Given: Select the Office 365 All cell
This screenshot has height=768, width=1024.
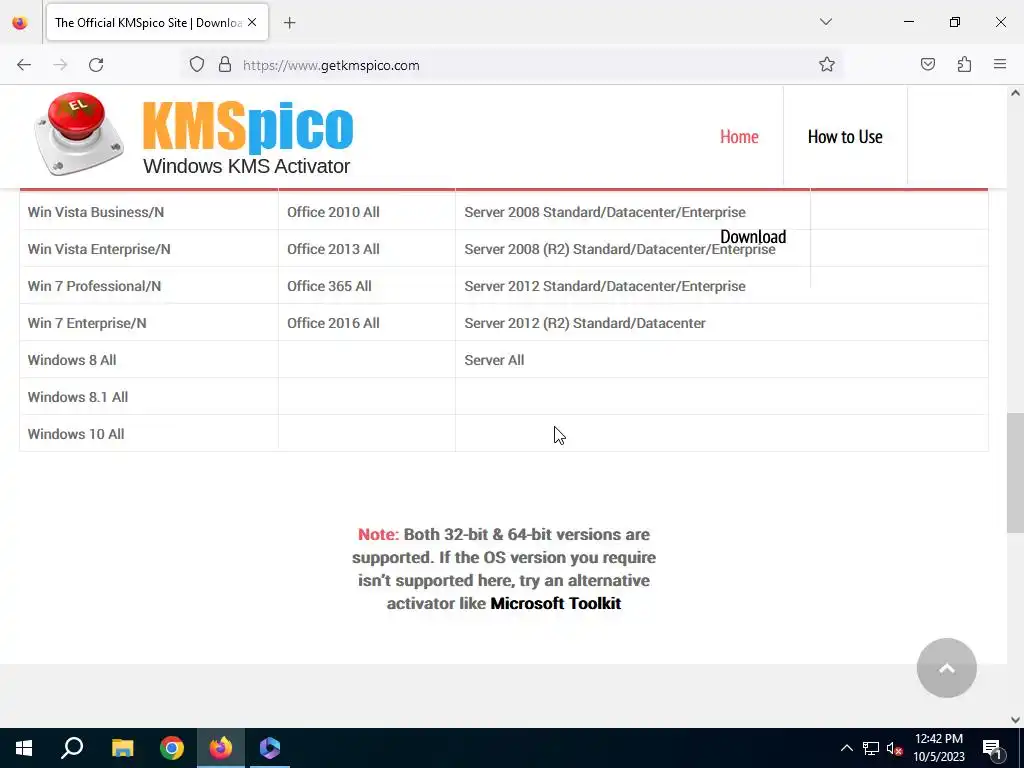Looking at the screenshot, I should tap(367, 286).
